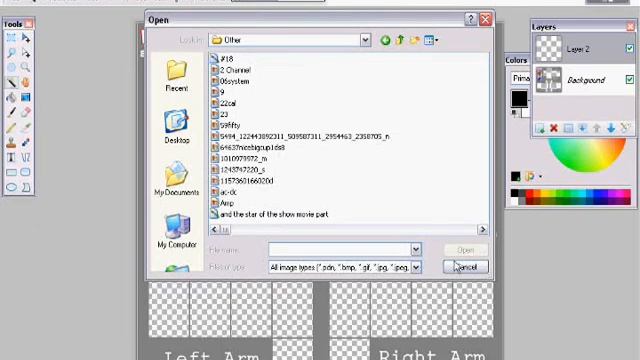Image resolution: width=640 pixels, height=360 pixels.
Task: Select the Paintbrush tool
Action: point(11,112)
